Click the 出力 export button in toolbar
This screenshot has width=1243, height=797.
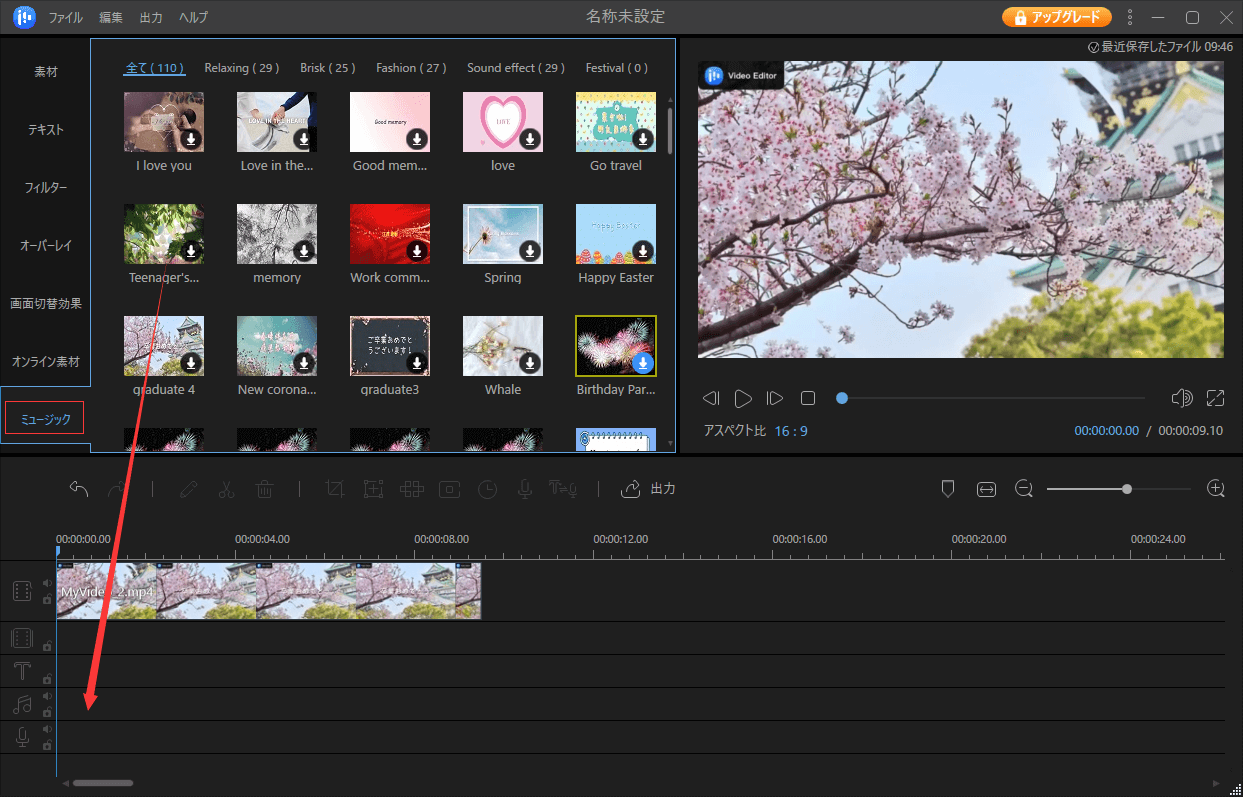pyautogui.click(x=649, y=489)
